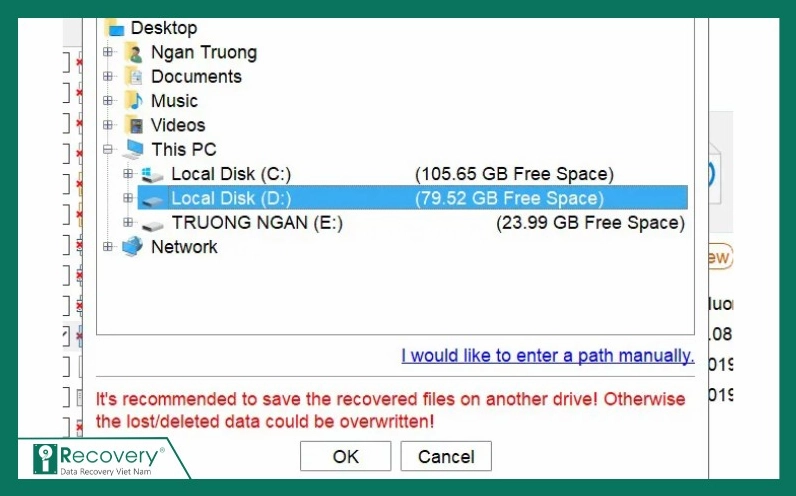
Task: Open the 'enter a path manually' link
Action: (547, 356)
